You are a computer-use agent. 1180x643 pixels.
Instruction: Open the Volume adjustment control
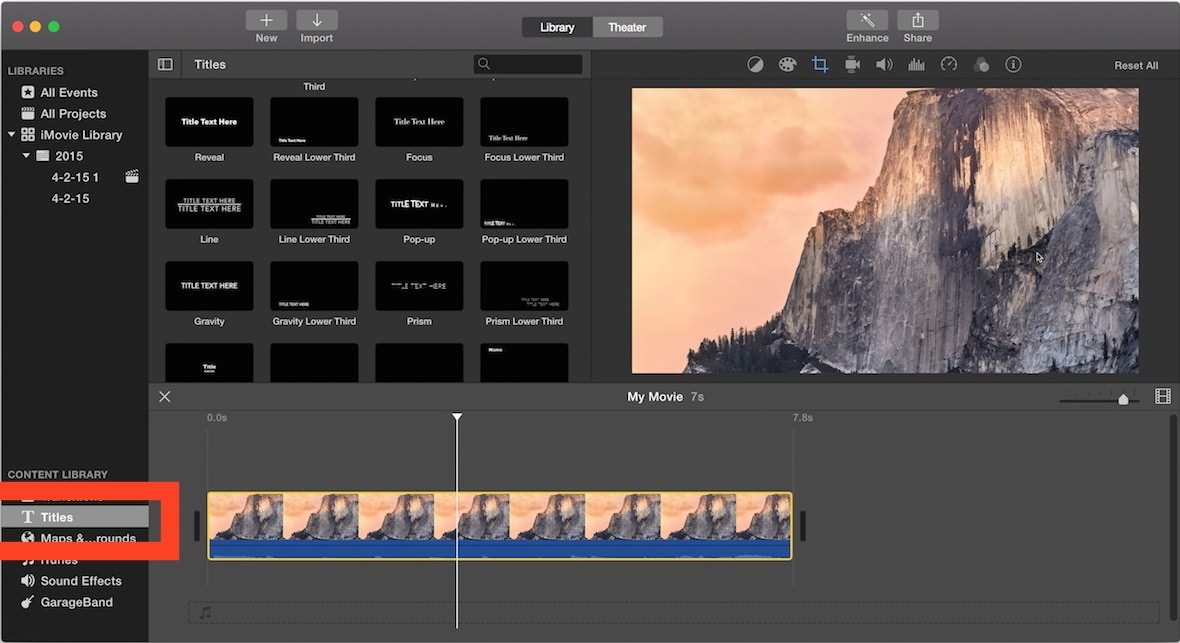pyautogui.click(x=884, y=64)
